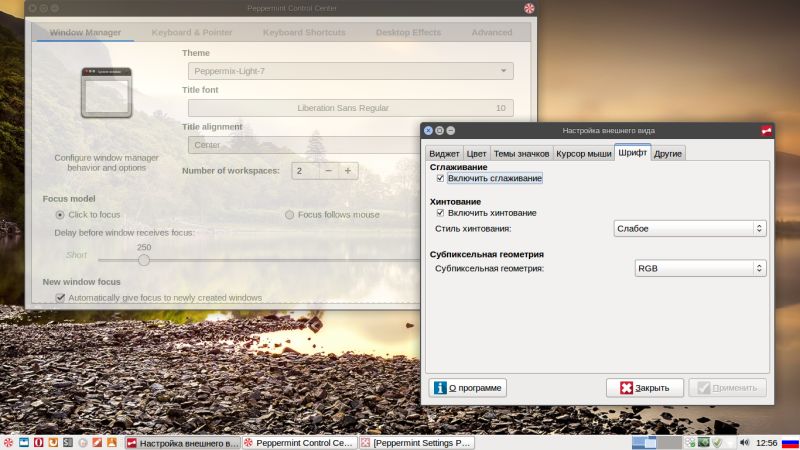Click the volume speaker icon in the tray
800x450 pixels.
coord(744,442)
